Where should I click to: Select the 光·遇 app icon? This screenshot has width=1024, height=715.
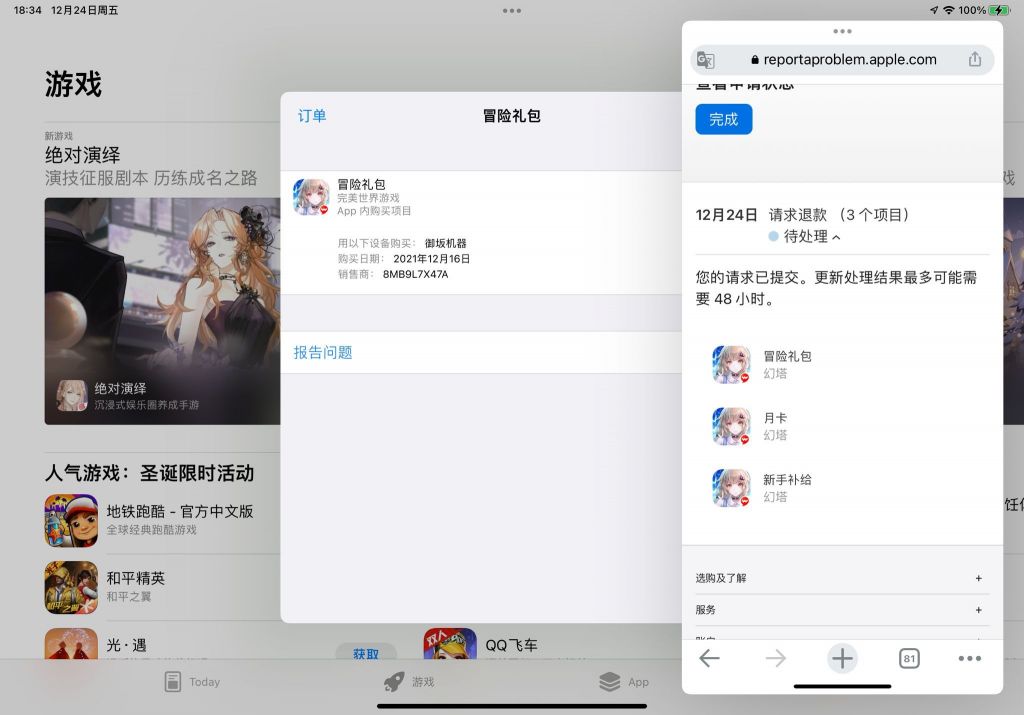(x=71, y=650)
